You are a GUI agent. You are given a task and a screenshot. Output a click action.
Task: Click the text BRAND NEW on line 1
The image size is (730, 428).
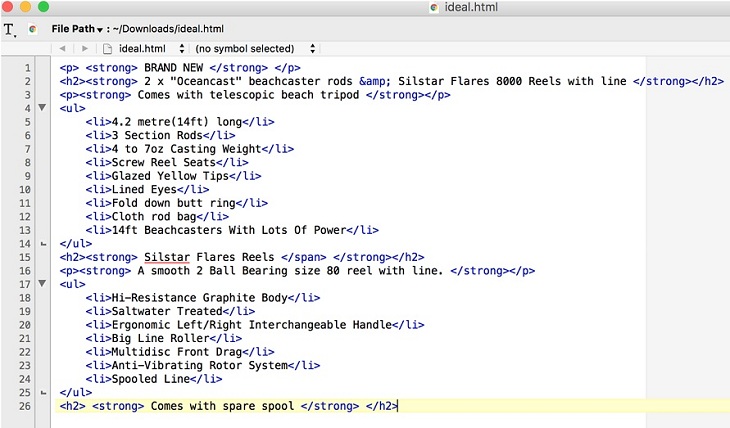tap(174, 68)
